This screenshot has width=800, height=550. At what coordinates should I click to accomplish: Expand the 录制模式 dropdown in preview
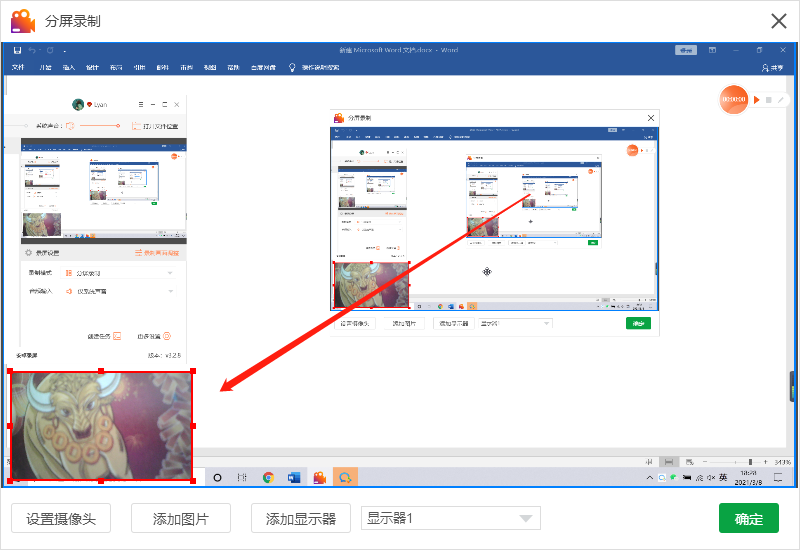(170, 273)
